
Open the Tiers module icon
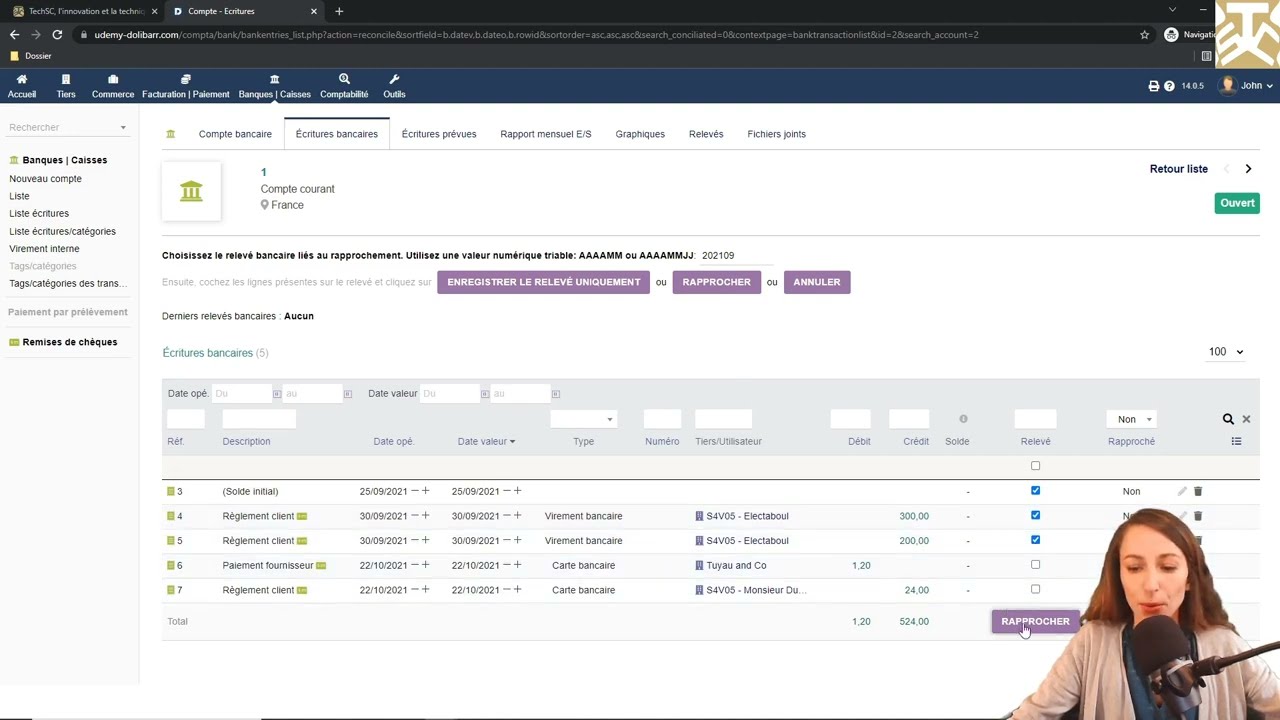coord(66,79)
